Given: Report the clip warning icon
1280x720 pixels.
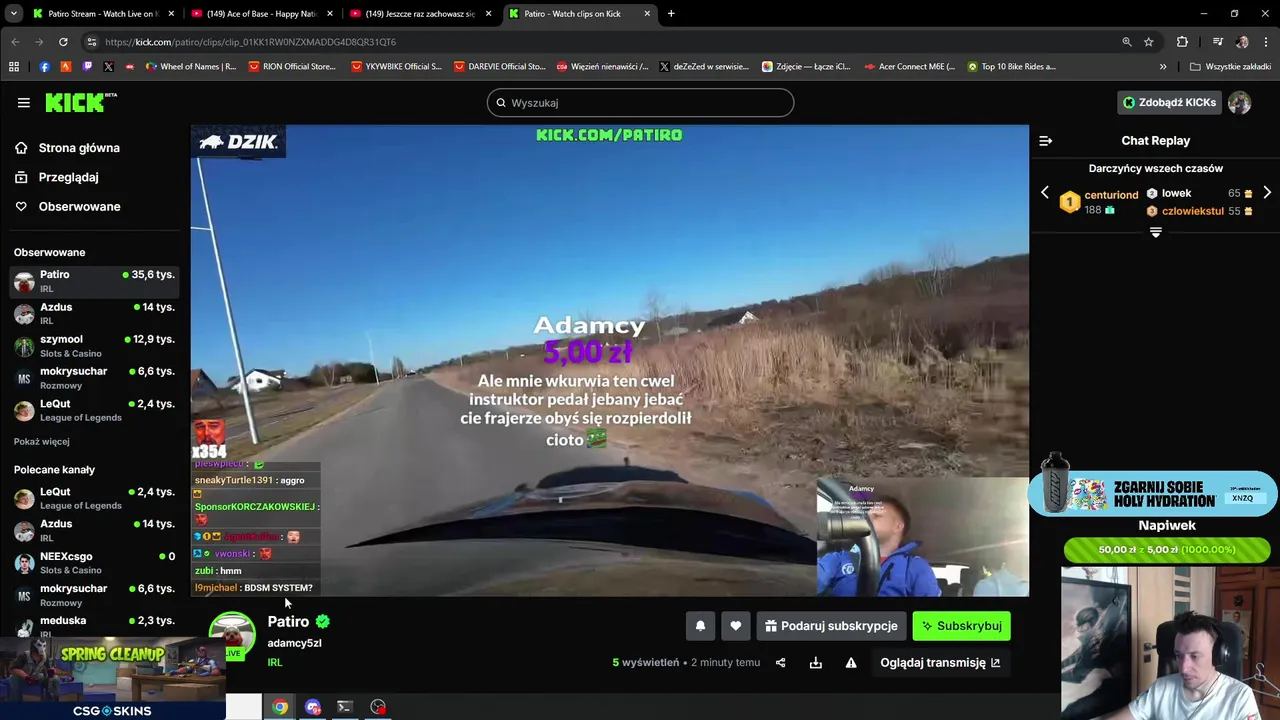Looking at the screenshot, I should 851,663.
